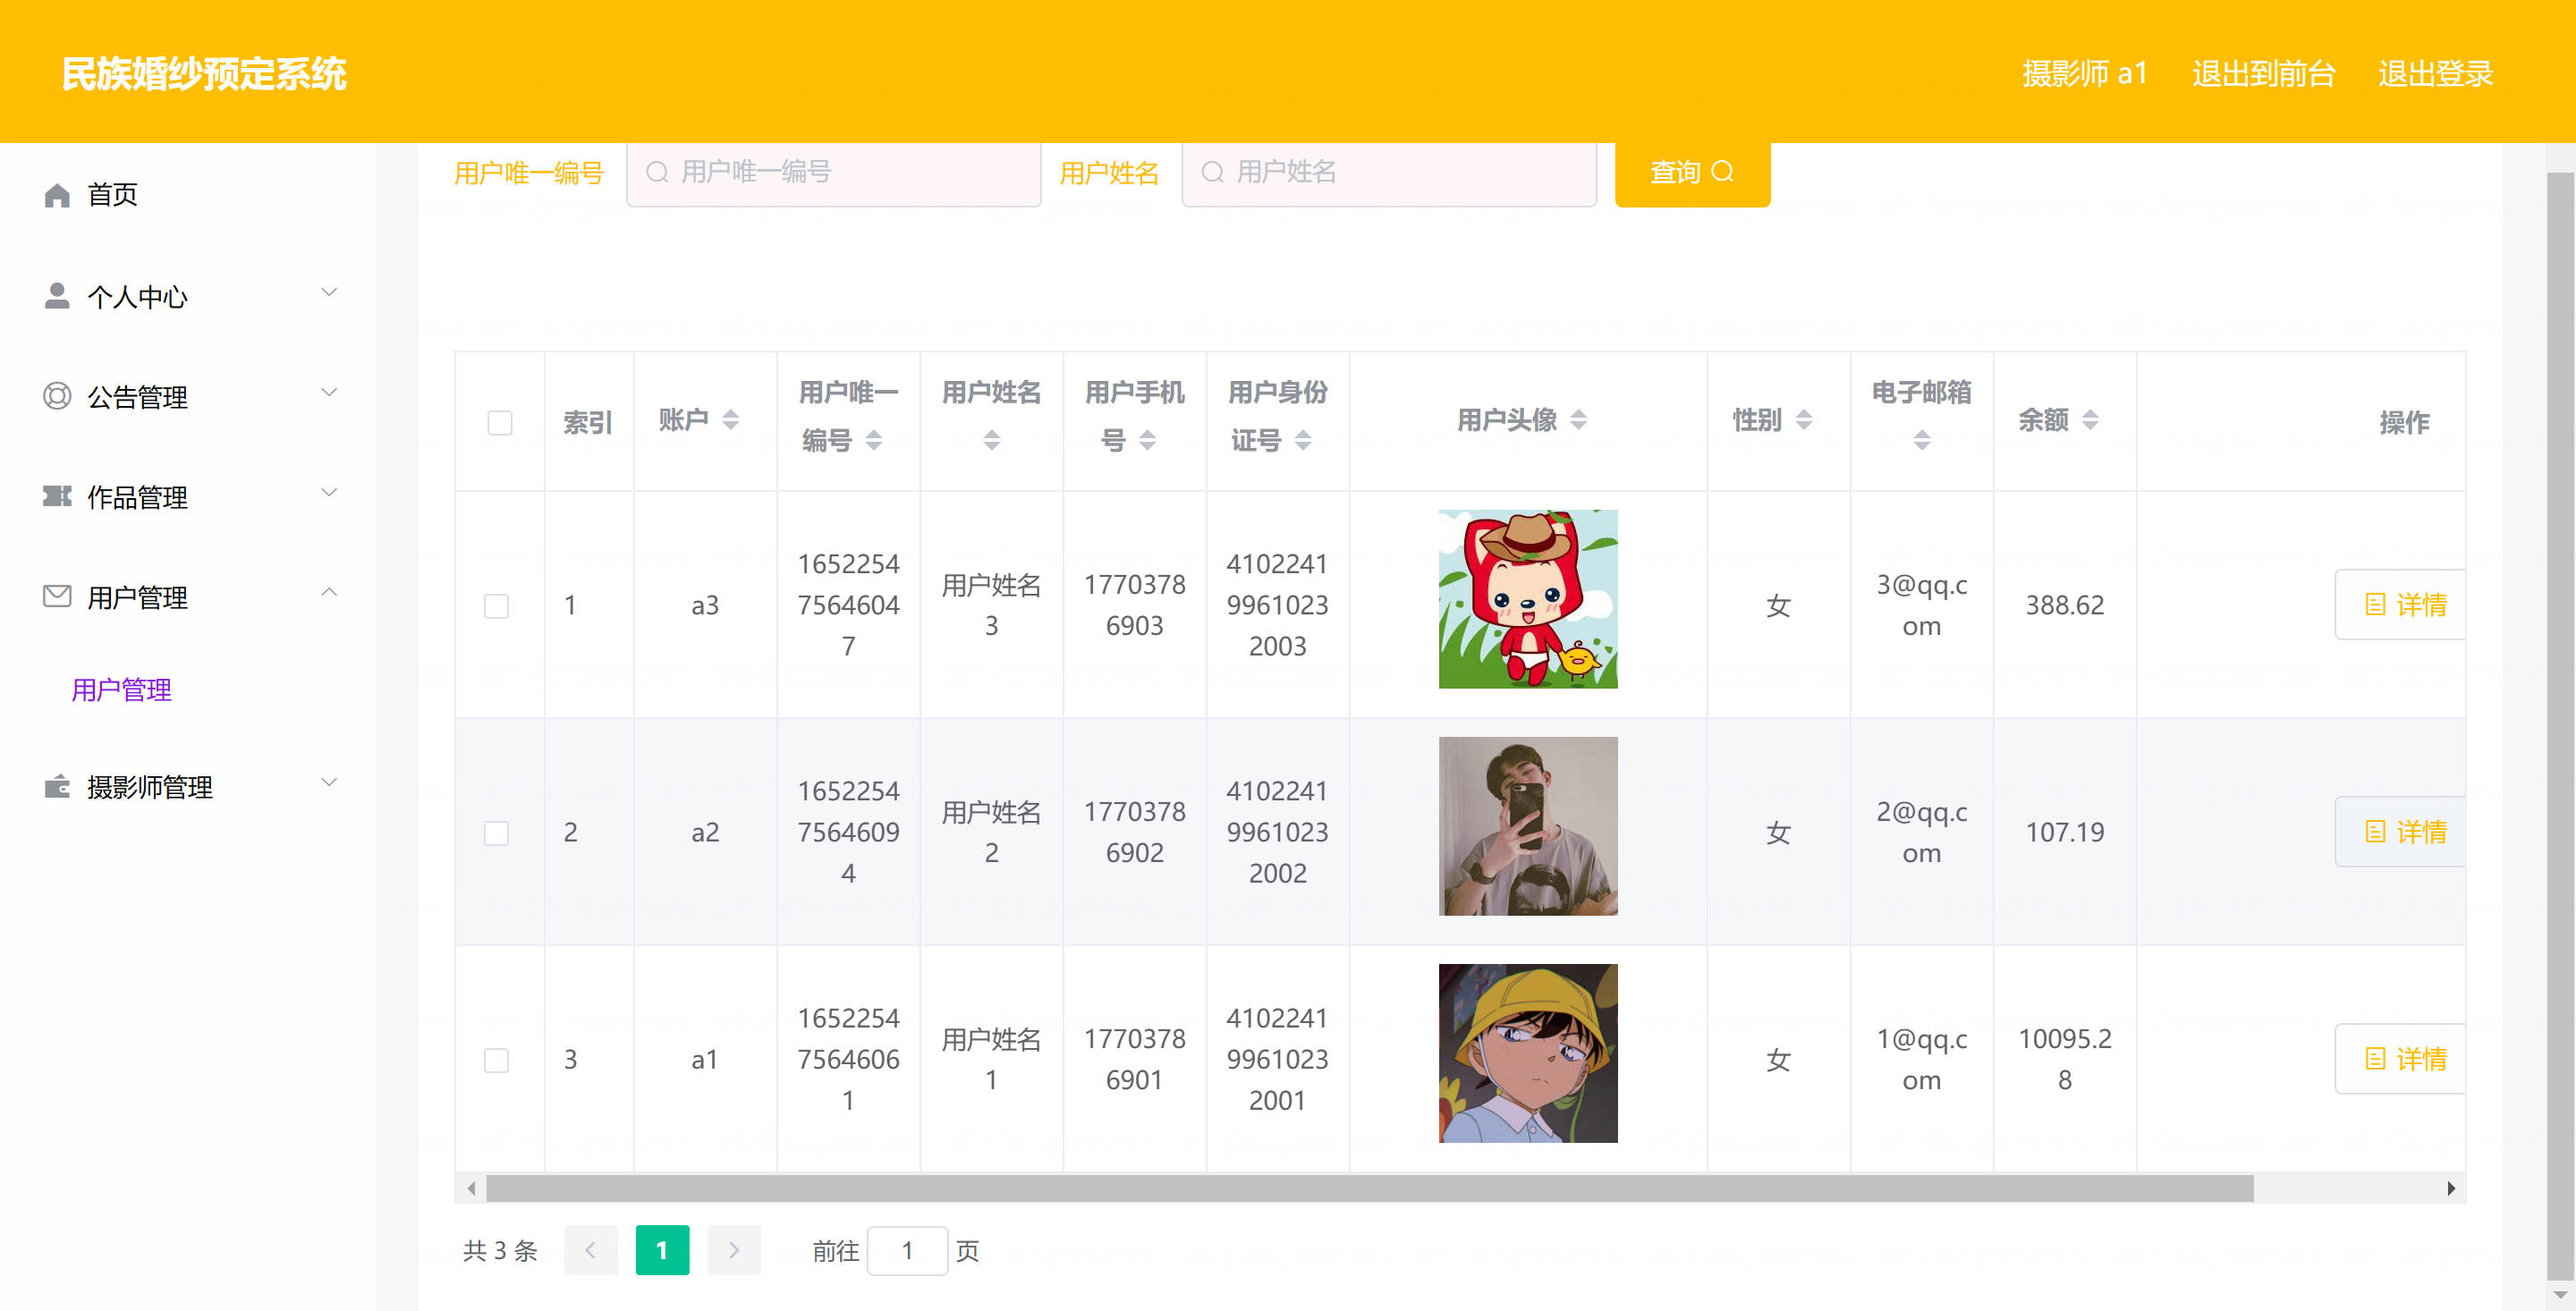This screenshot has height=1311, width=2576.
Task: Click the cartoon fox avatar thumbnail
Action: coord(1528,599)
